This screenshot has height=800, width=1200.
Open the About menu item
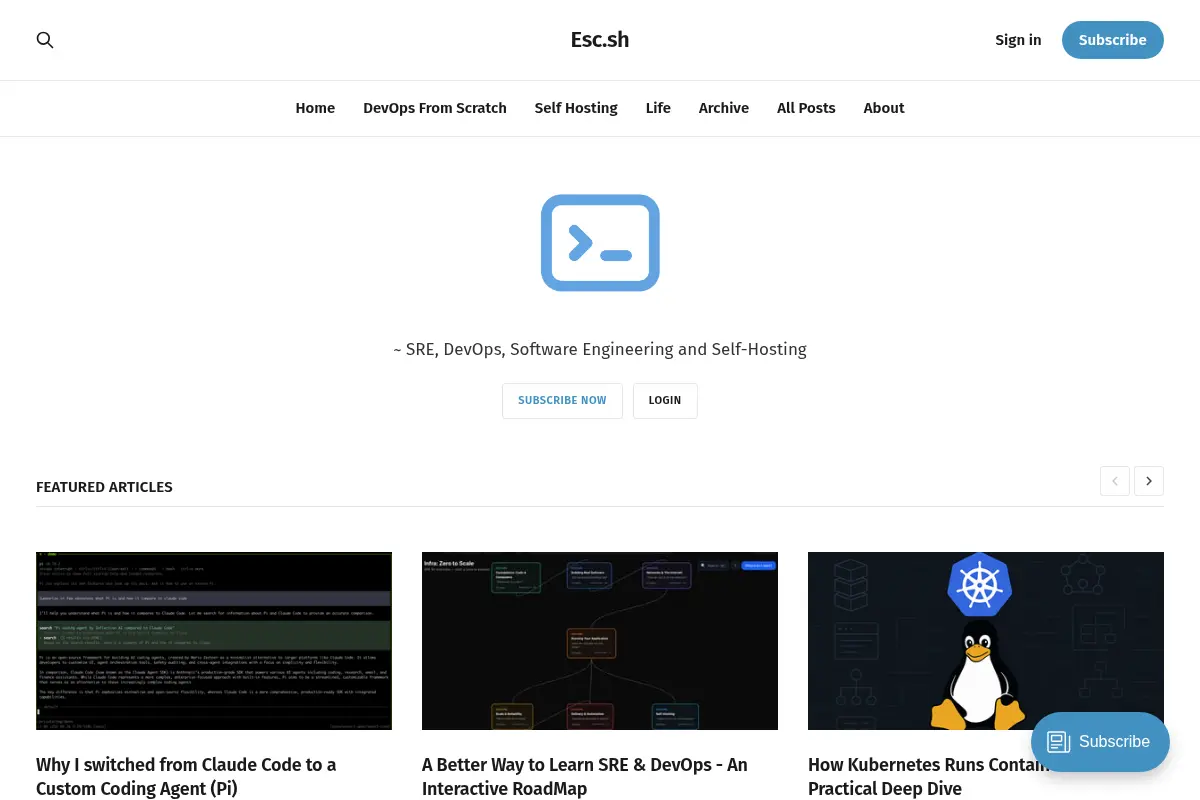click(x=884, y=108)
